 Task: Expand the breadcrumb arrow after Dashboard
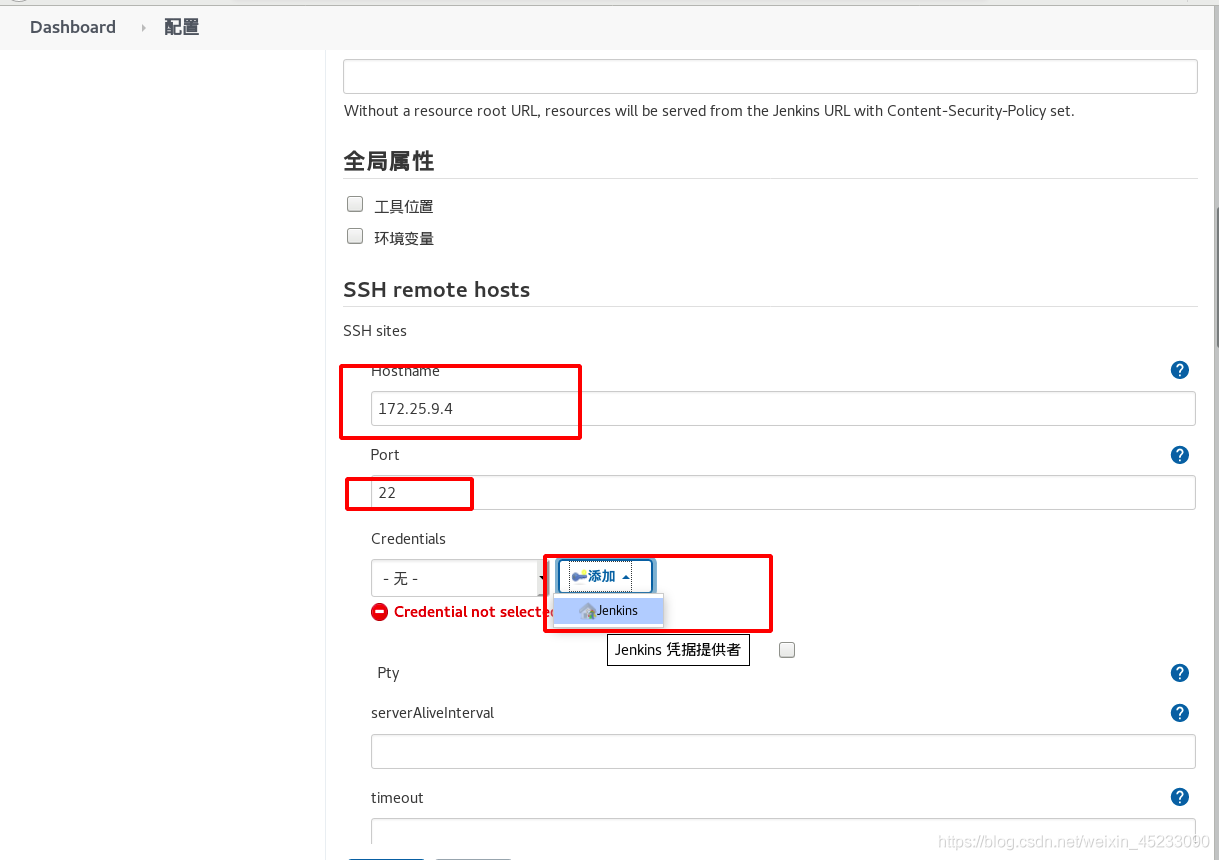(143, 28)
